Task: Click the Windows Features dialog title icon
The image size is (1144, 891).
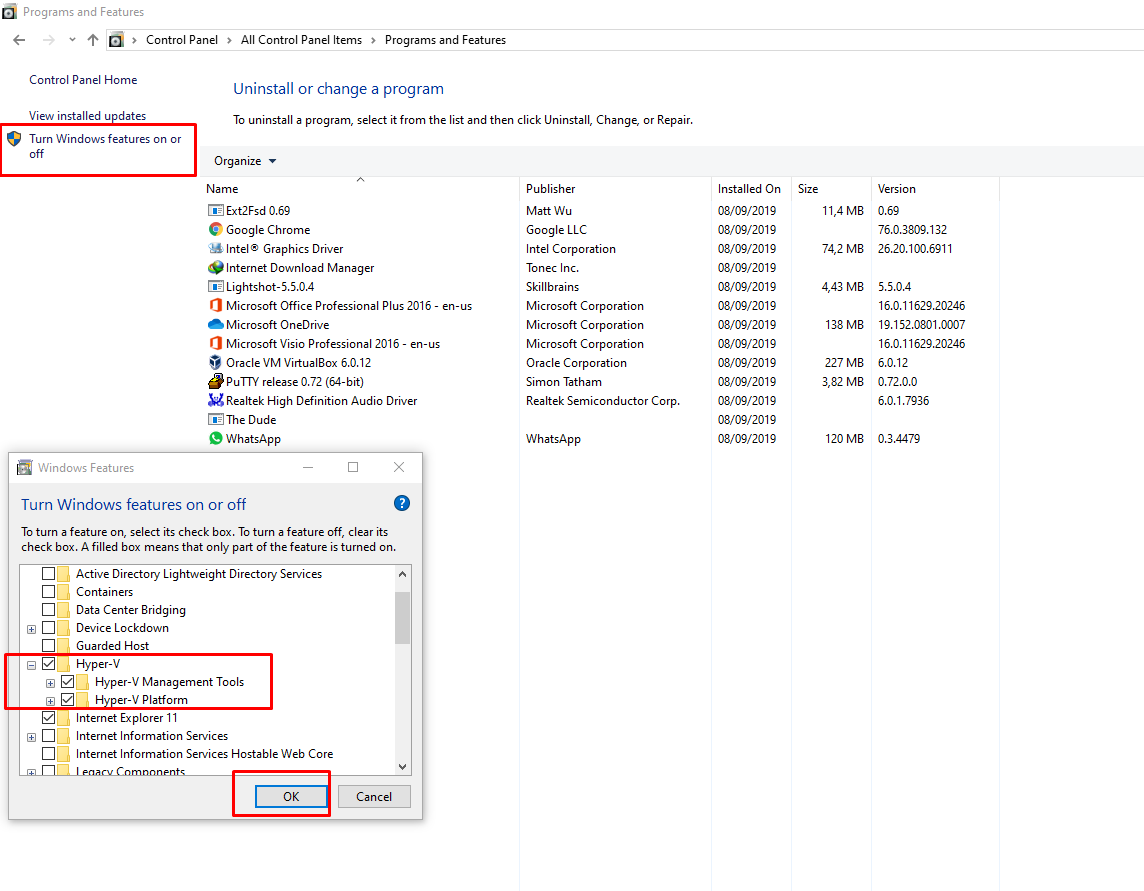Action: (25, 468)
